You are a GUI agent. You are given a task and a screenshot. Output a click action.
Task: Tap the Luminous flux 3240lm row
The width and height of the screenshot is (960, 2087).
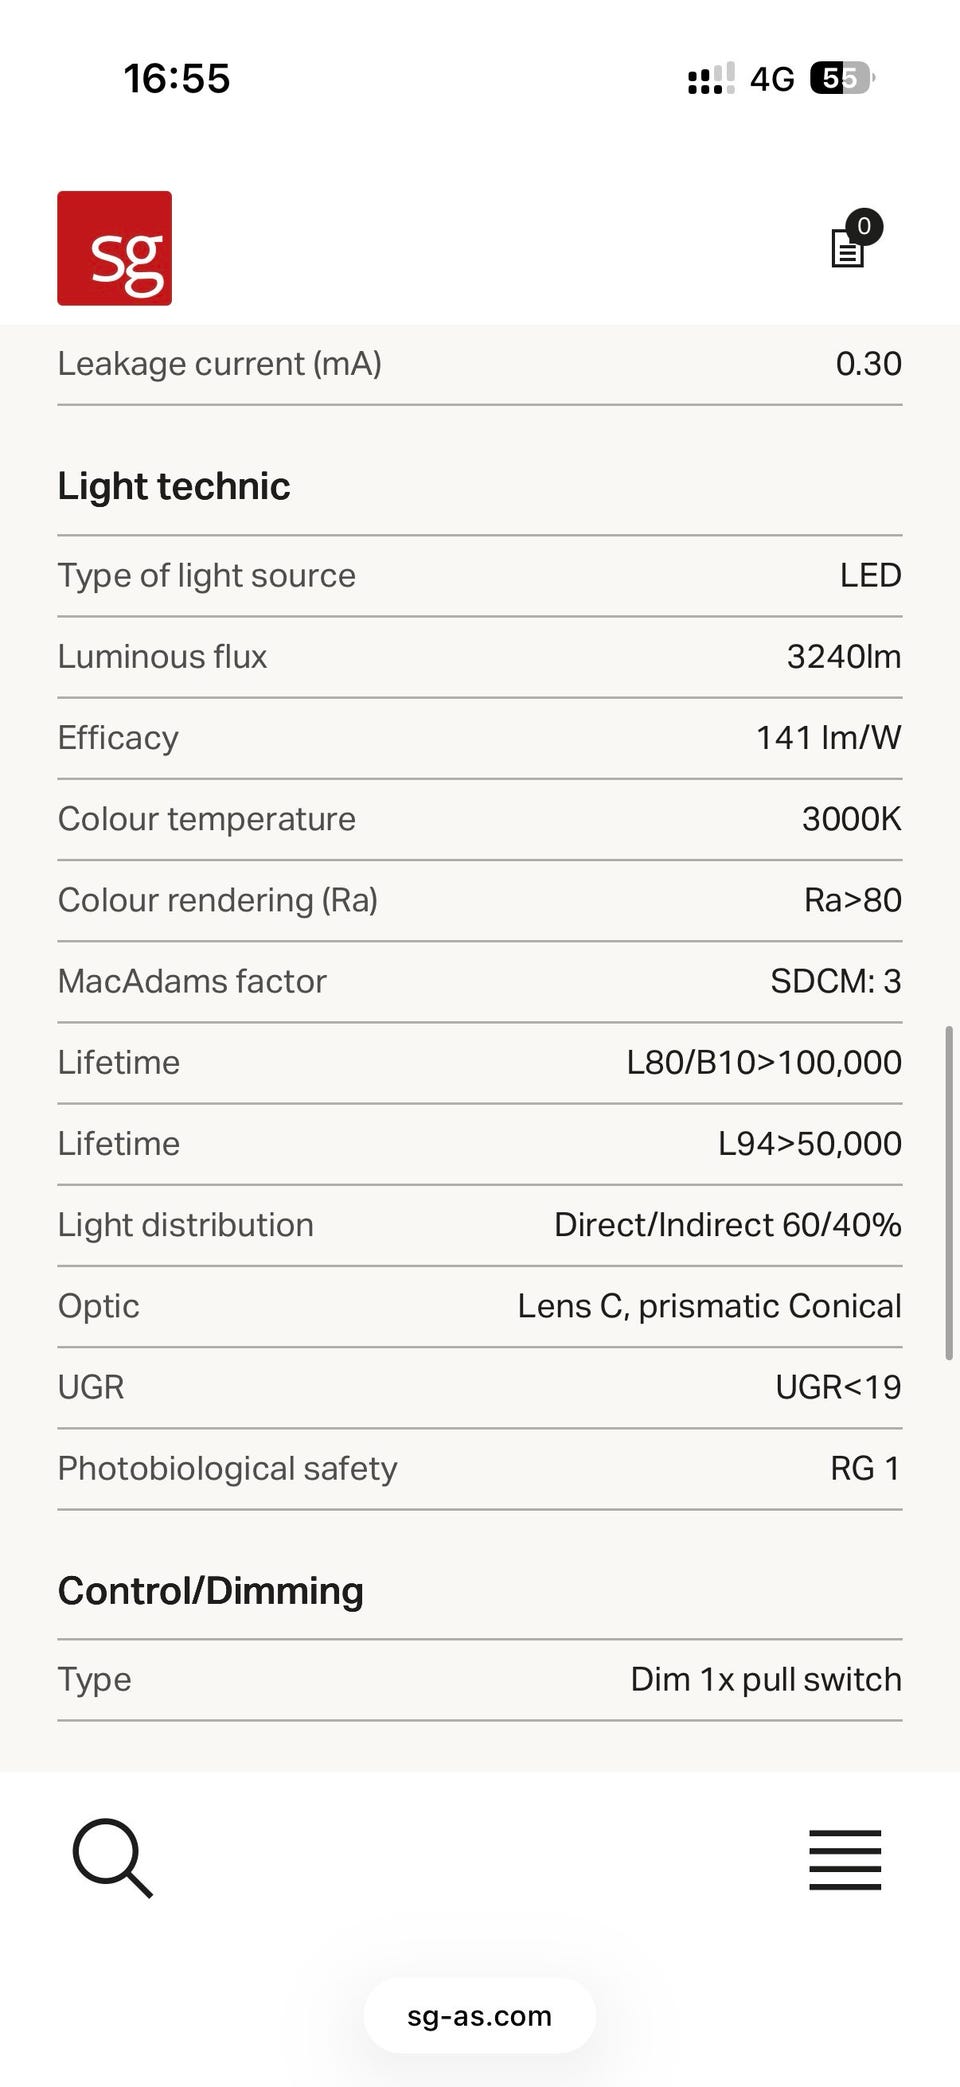480,657
